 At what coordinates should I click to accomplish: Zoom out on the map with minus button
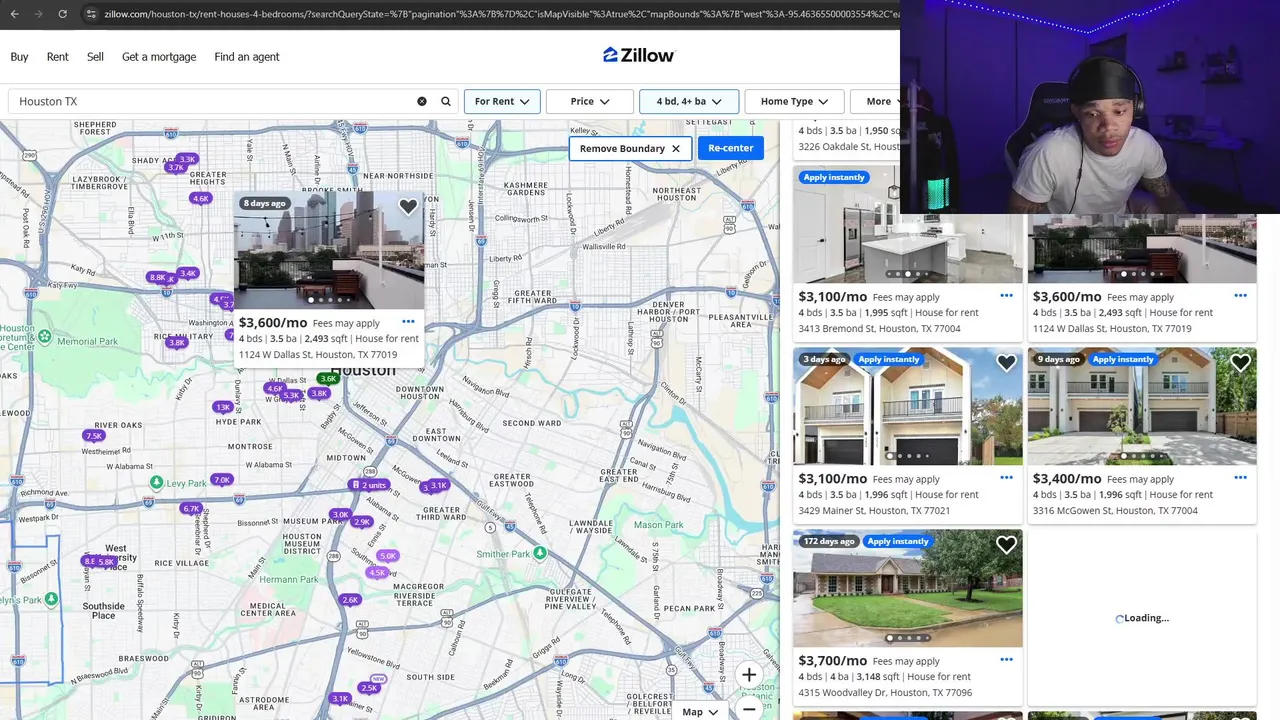point(749,709)
